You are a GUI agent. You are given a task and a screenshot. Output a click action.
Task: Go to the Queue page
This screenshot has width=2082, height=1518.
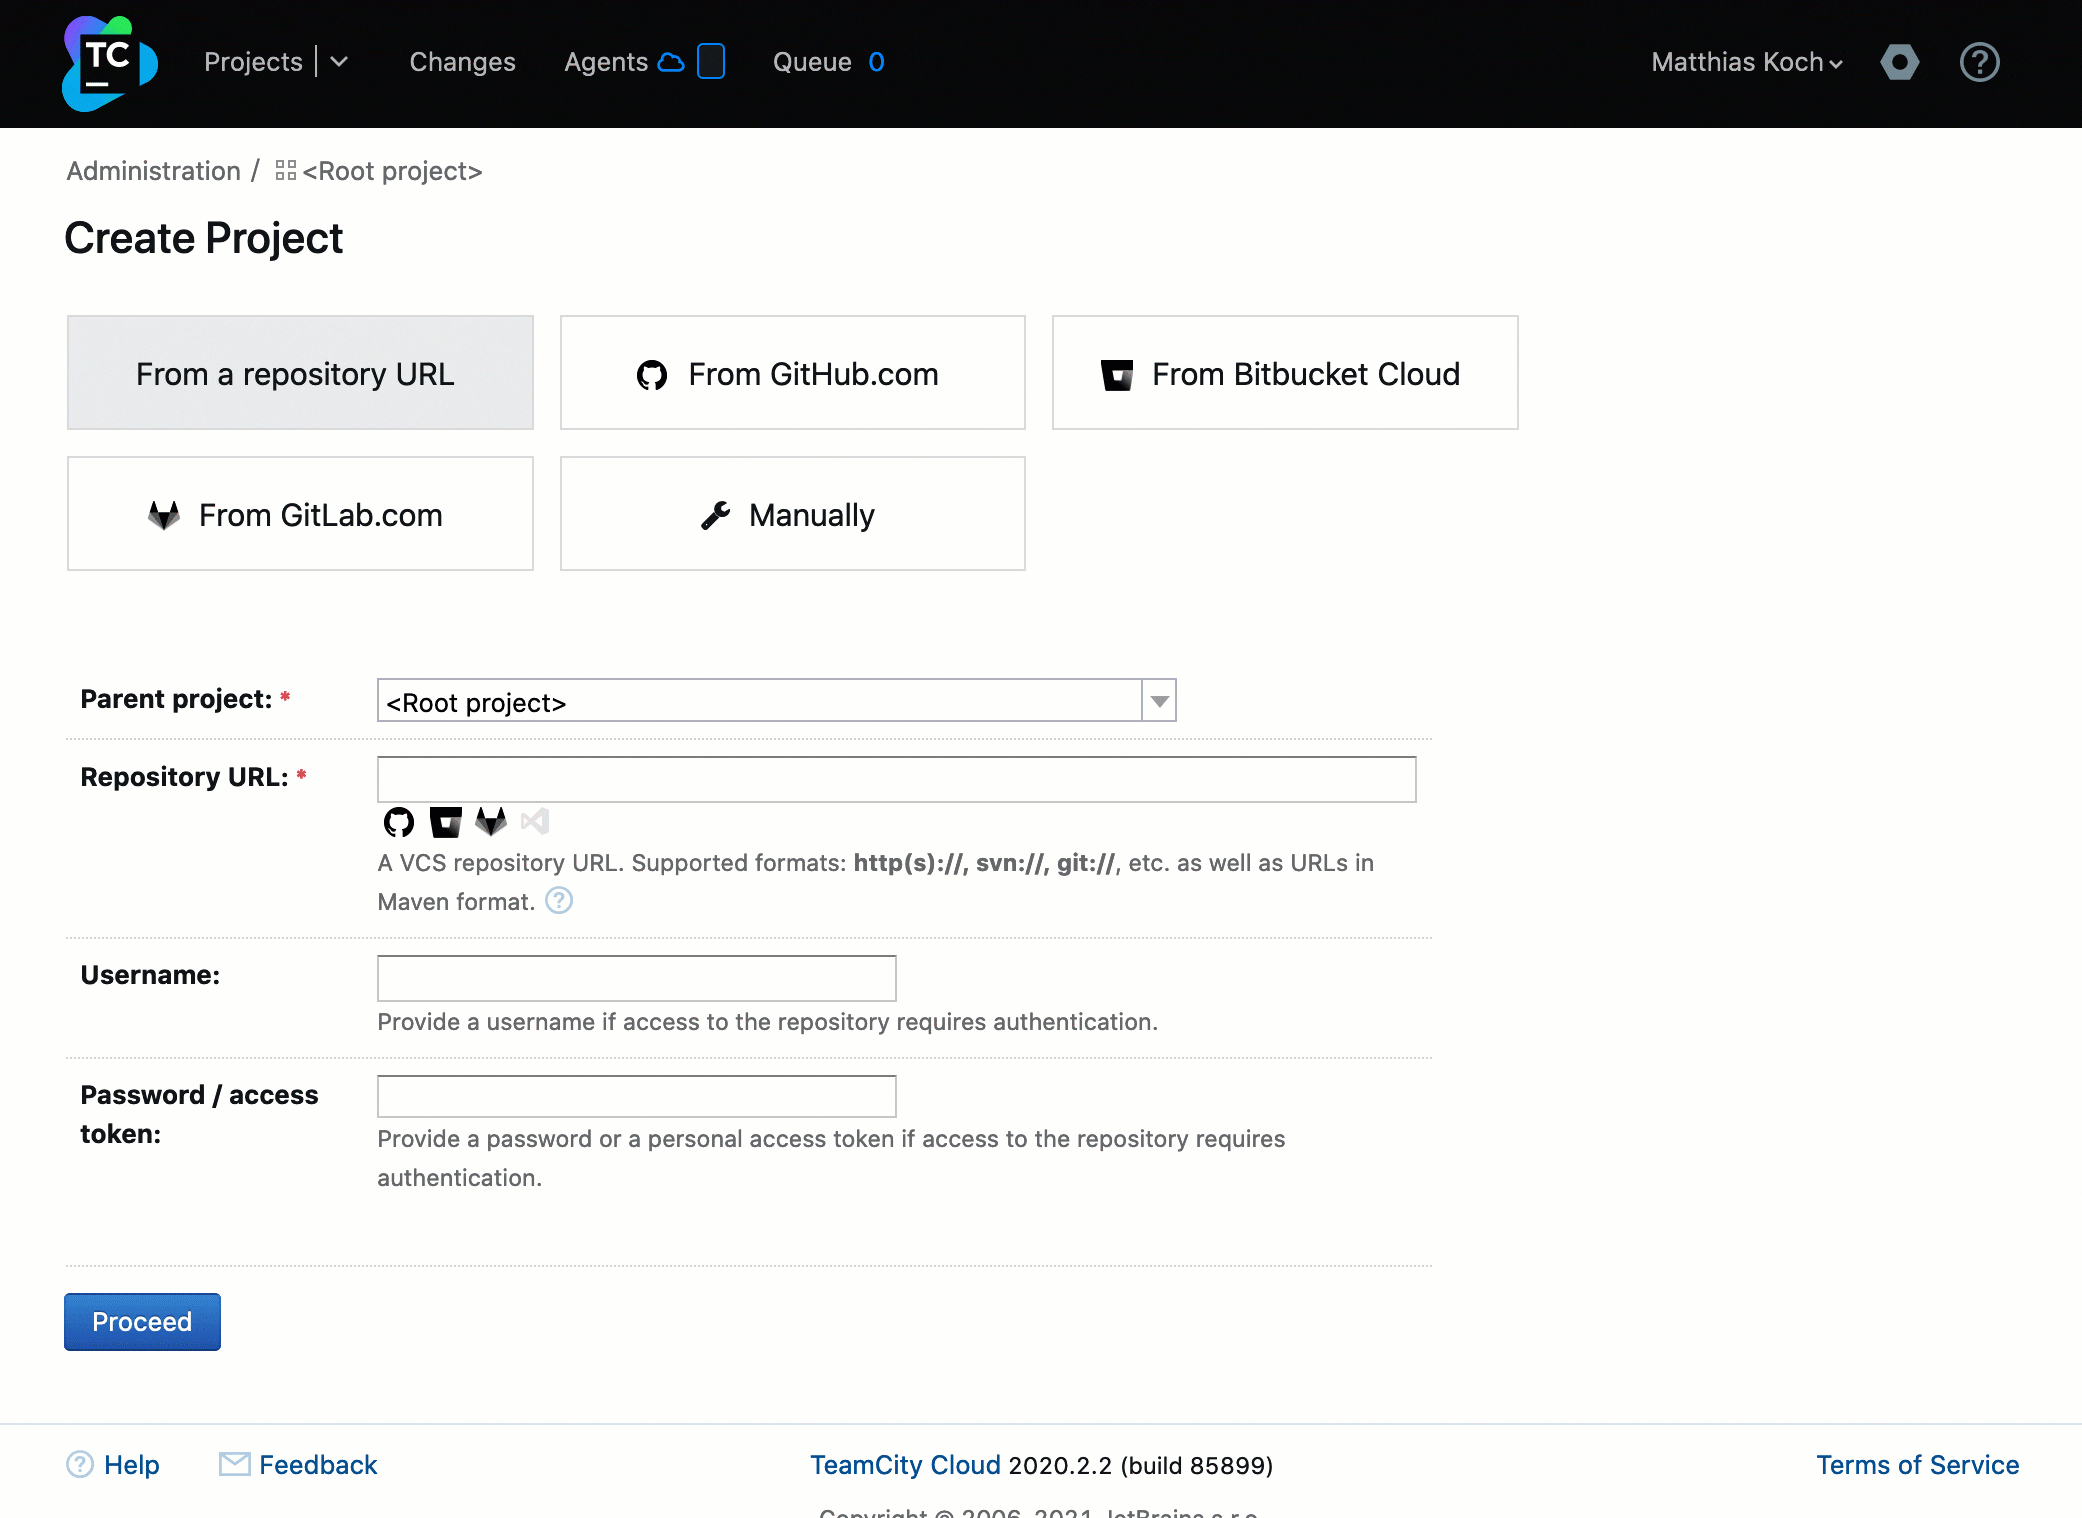coord(812,62)
